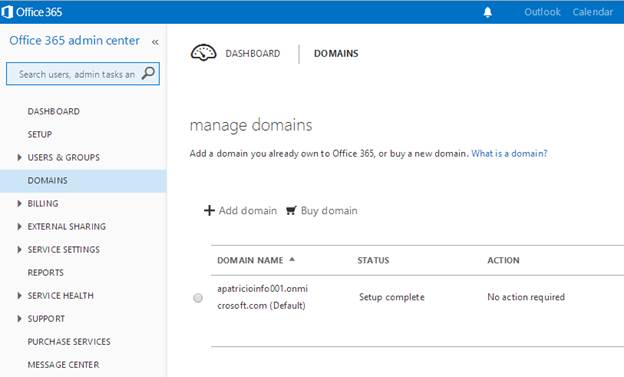
Task: Open Reports in the left navigation
Action: point(46,273)
